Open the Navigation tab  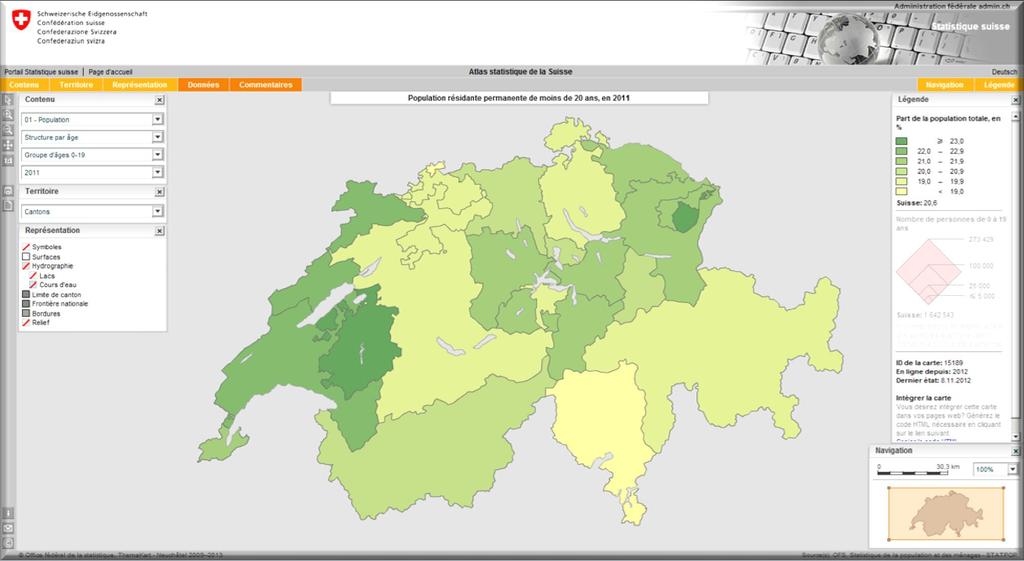pyautogui.click(x=944, y=85)
